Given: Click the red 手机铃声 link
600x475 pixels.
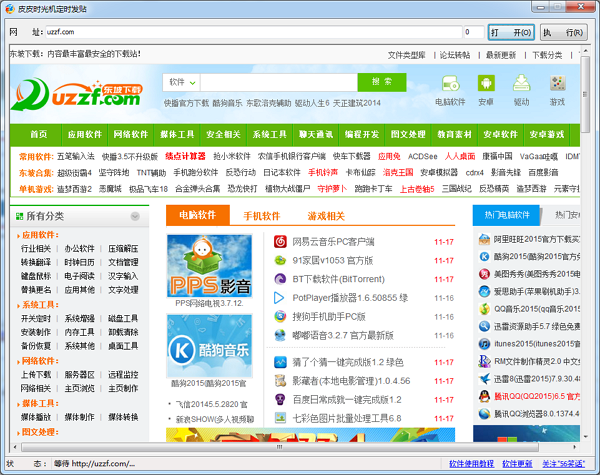Looking at the screenshot, I should [x=323, y=173].
